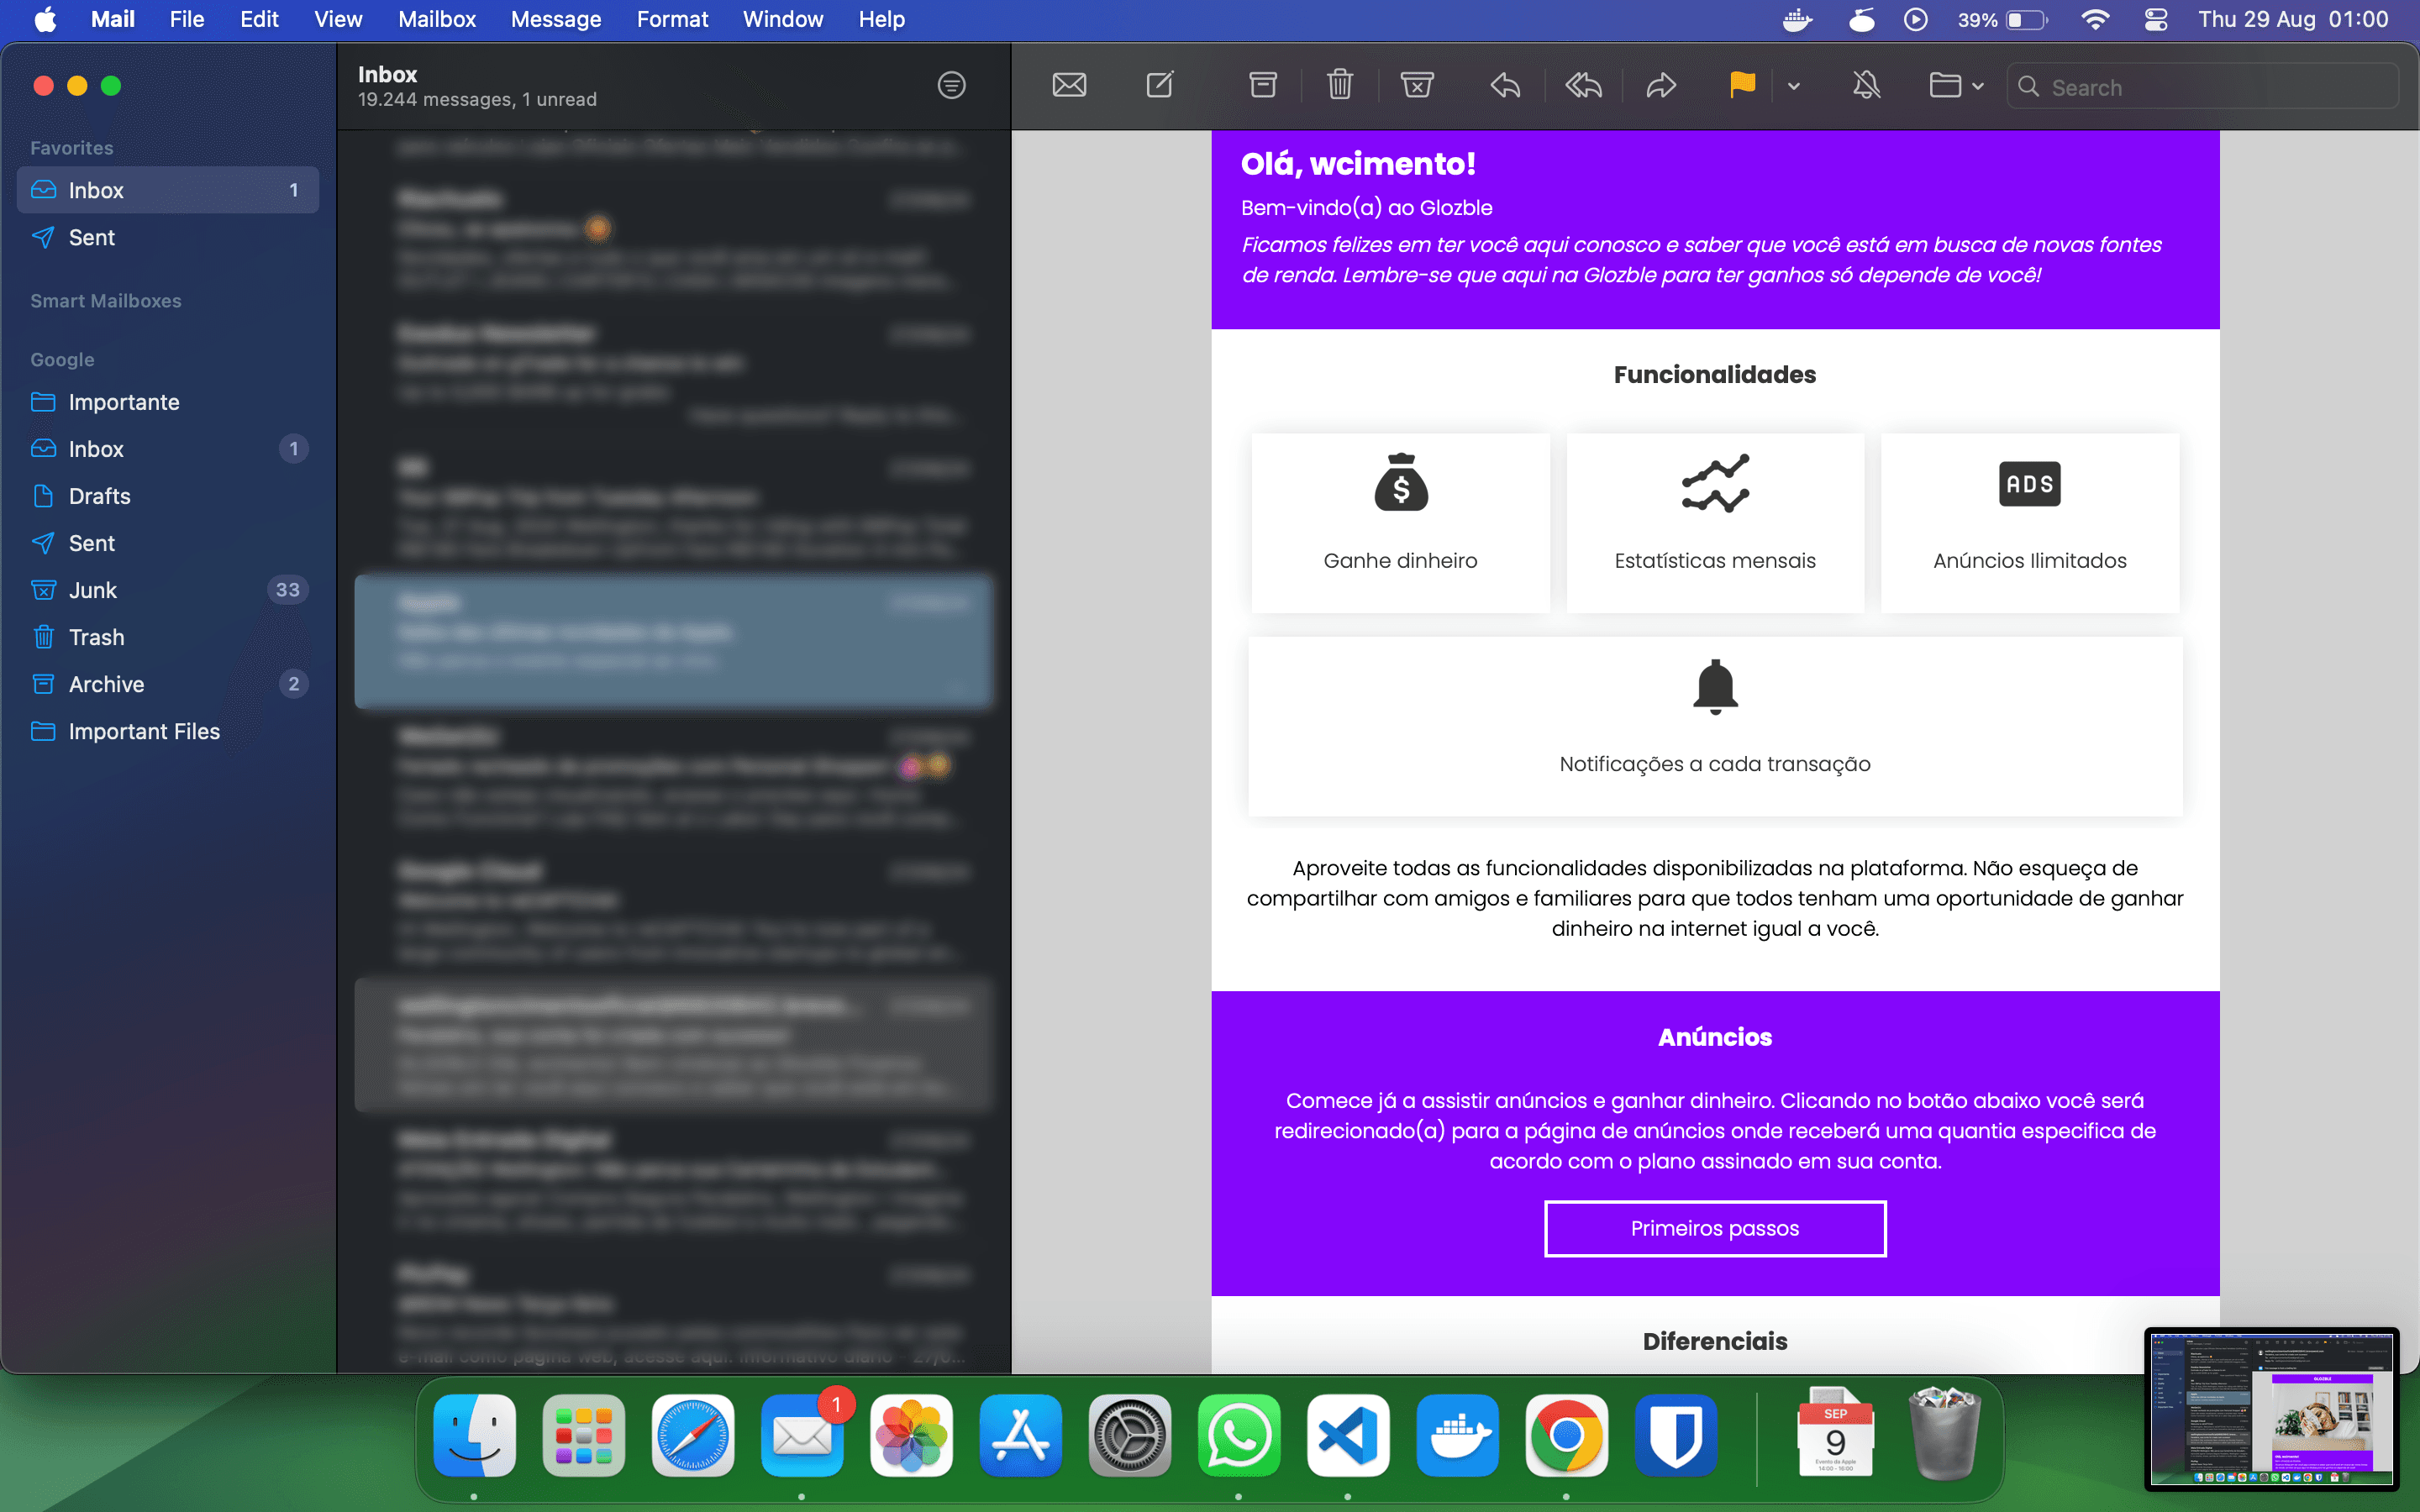Open Docker Desktop from the Dock
This screenshot has width=2420, height=1512.
coord(1457,1436)
